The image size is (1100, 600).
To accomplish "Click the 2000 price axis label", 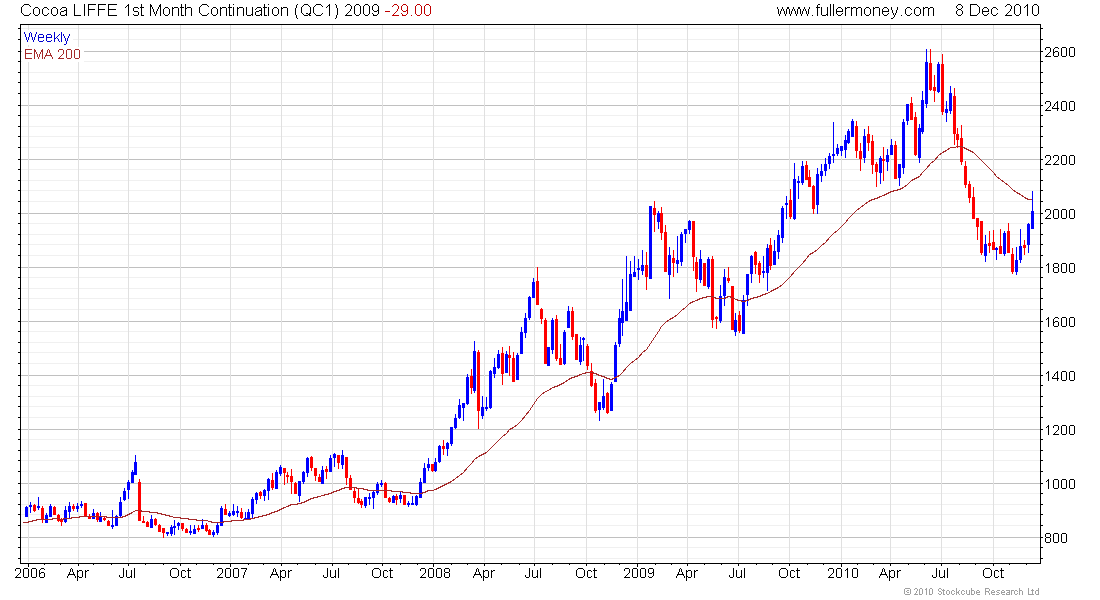I will pyautogui.click(x=1060, y=215).
